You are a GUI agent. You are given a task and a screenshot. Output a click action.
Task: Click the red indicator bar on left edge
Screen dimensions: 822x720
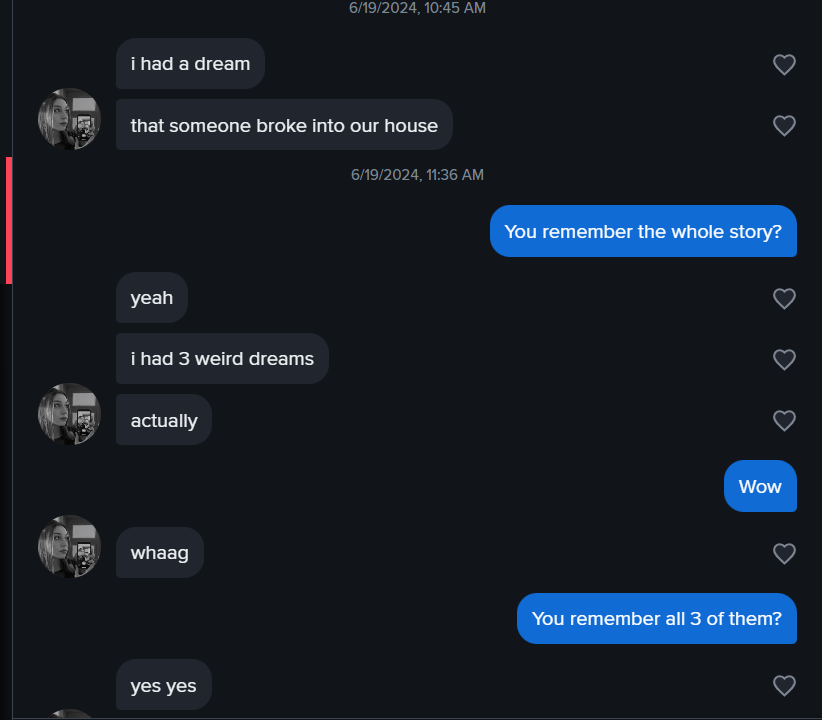(9, 220)
